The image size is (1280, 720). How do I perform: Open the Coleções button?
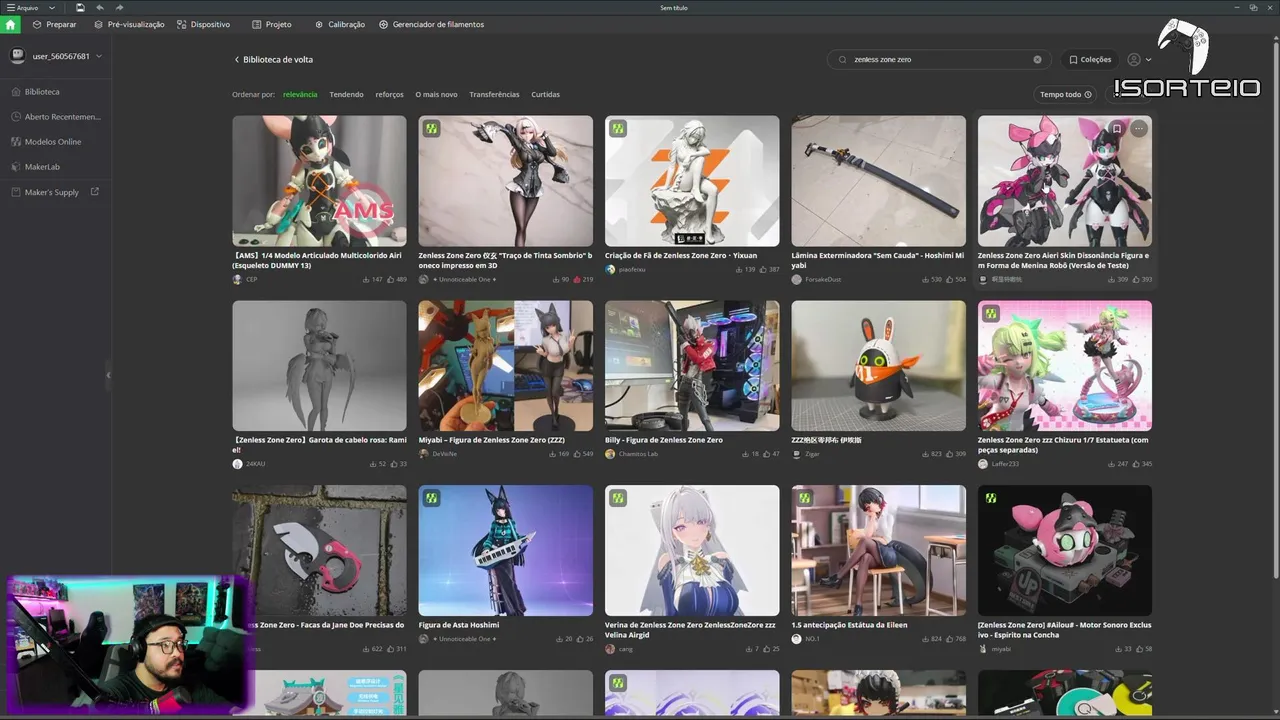coord(1090,60)
